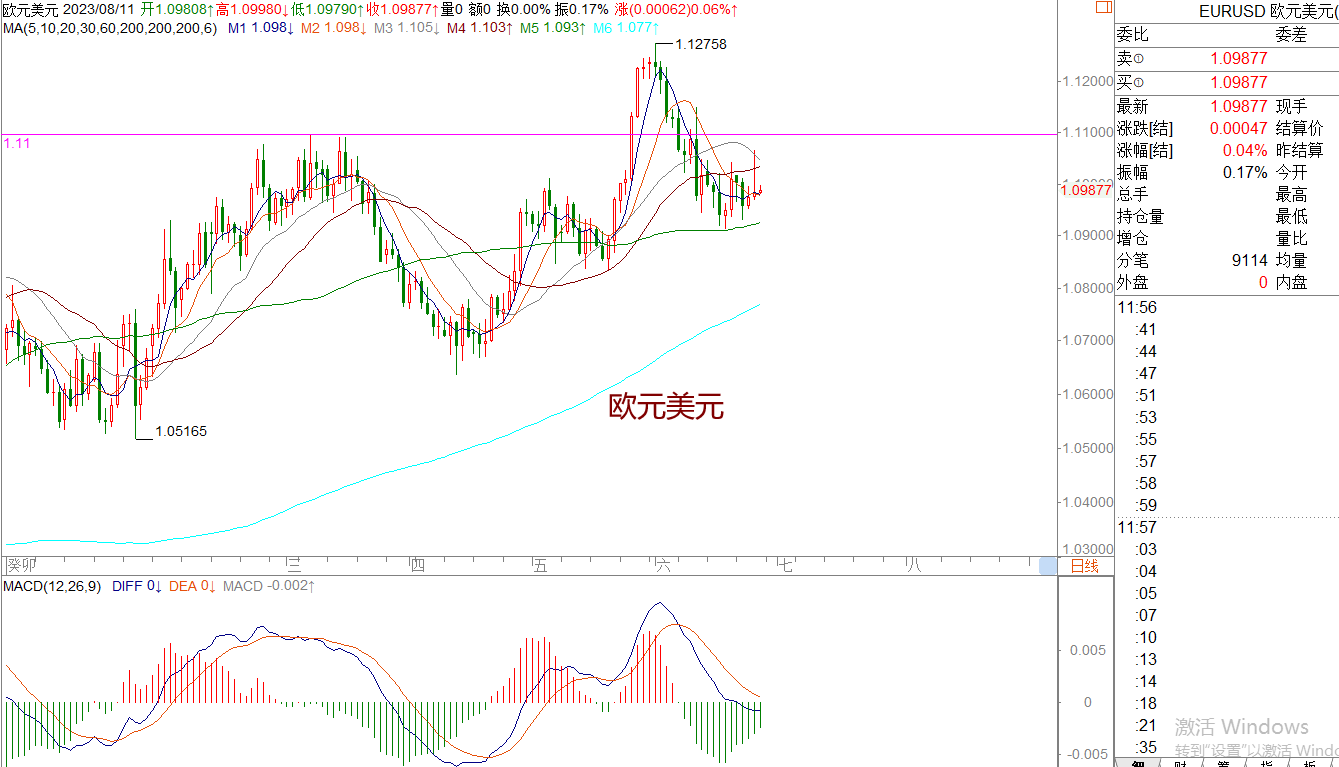
Task: Click the 八 month marker on time axis
Action: pos(912,566)
